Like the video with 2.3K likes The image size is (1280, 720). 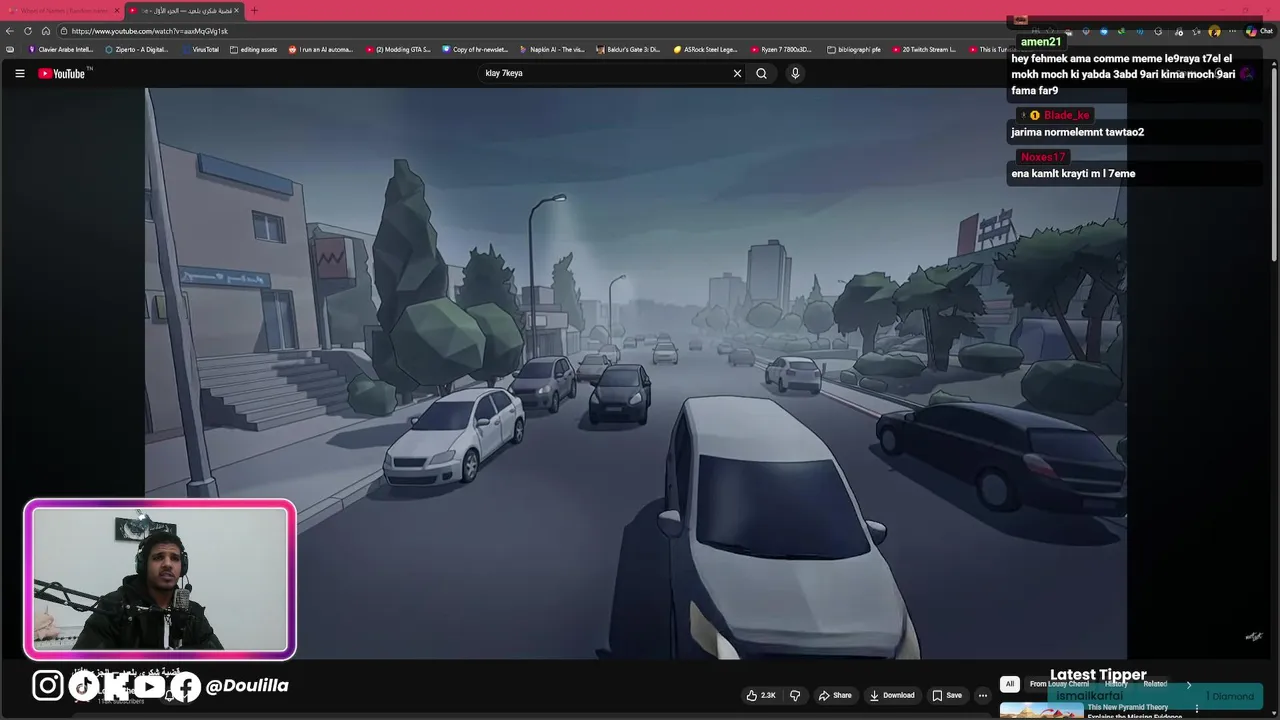click(760, 695)
